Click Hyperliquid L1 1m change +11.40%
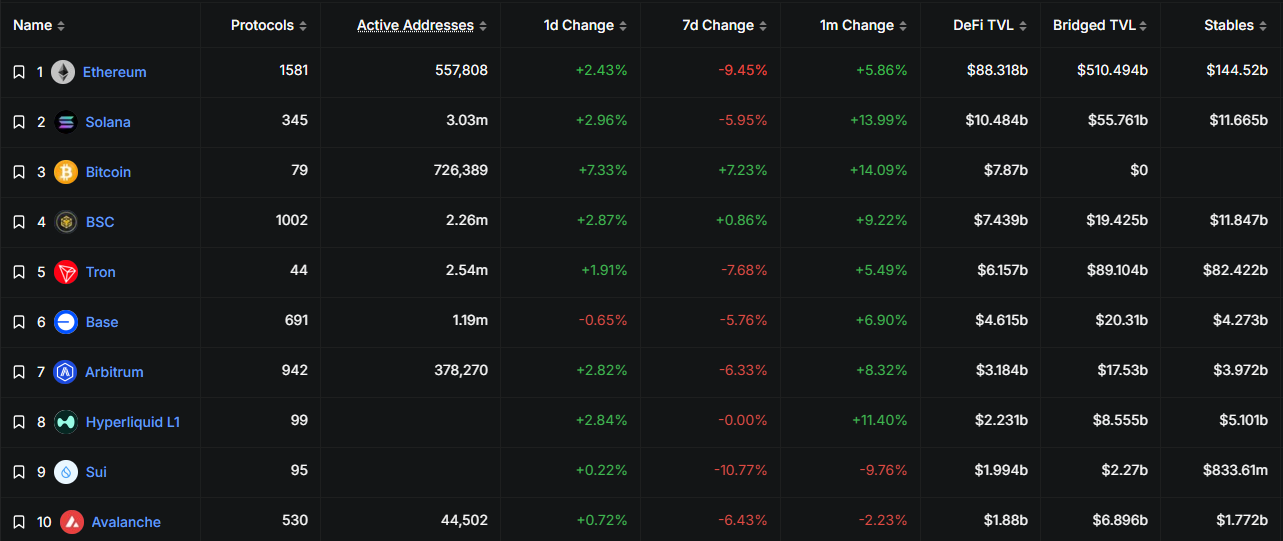 879,420
